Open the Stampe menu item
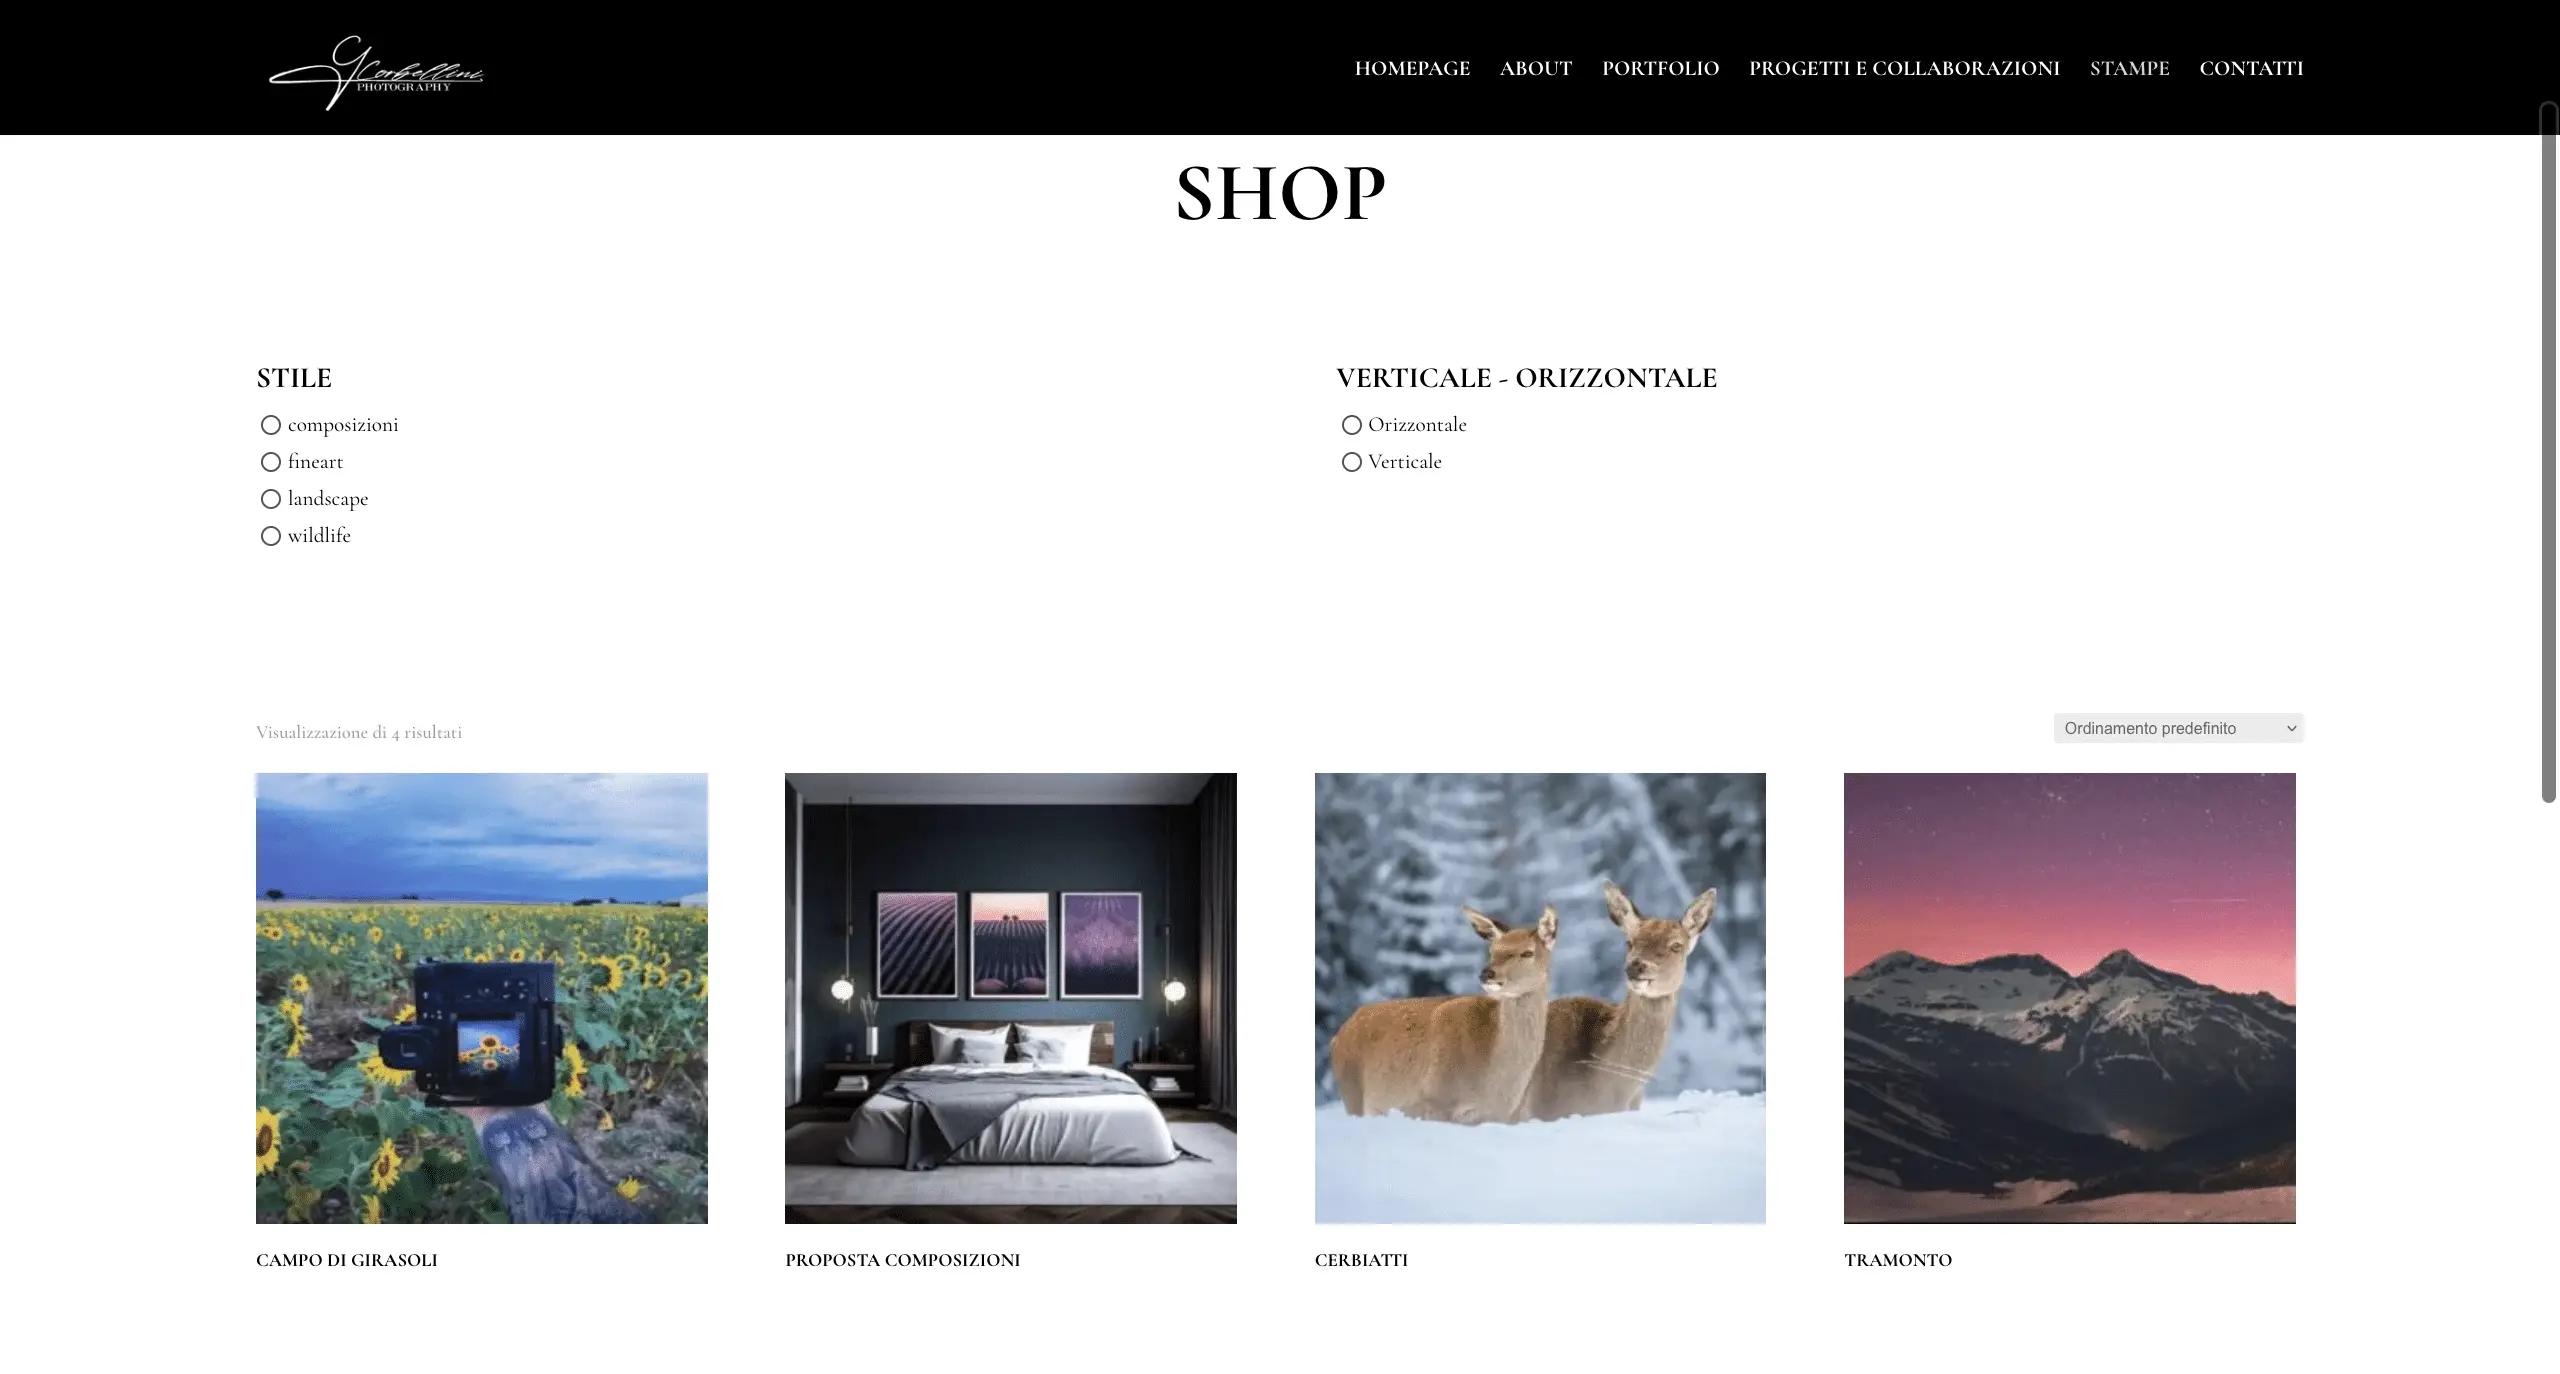The image size is (2560, 1374). click(2129, 68)
